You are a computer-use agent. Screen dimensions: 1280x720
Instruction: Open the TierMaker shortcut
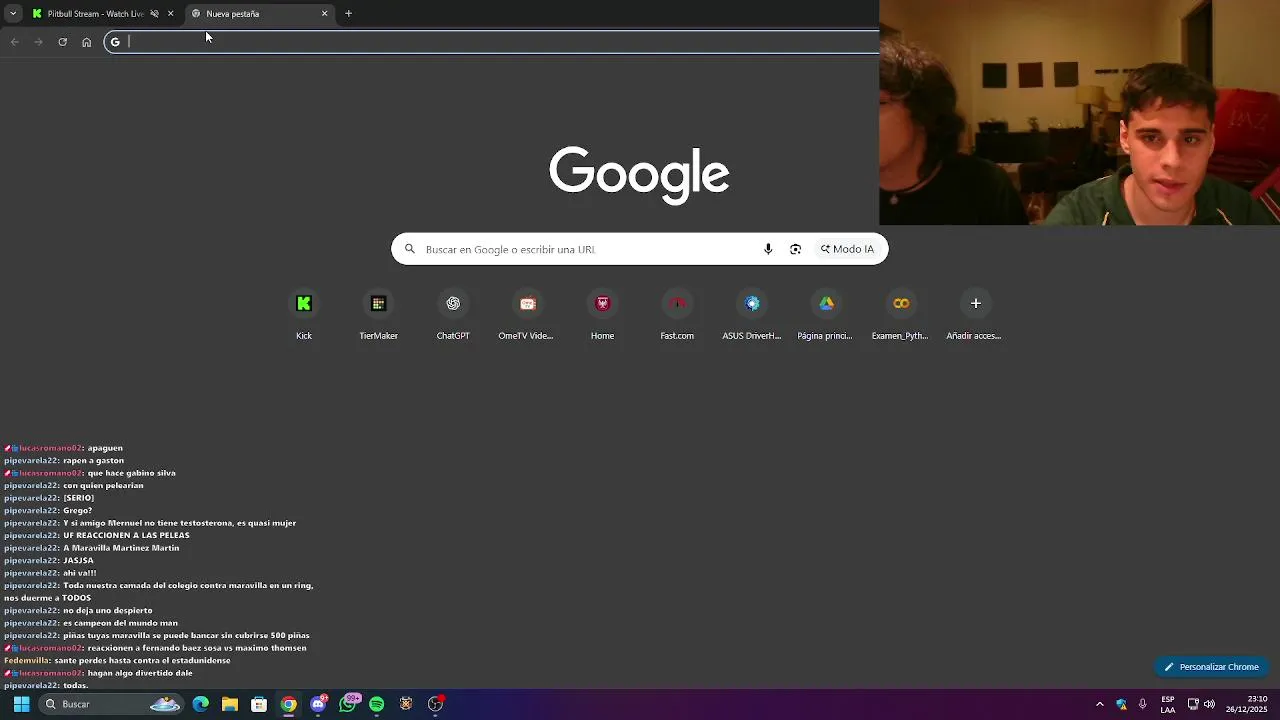378,315
